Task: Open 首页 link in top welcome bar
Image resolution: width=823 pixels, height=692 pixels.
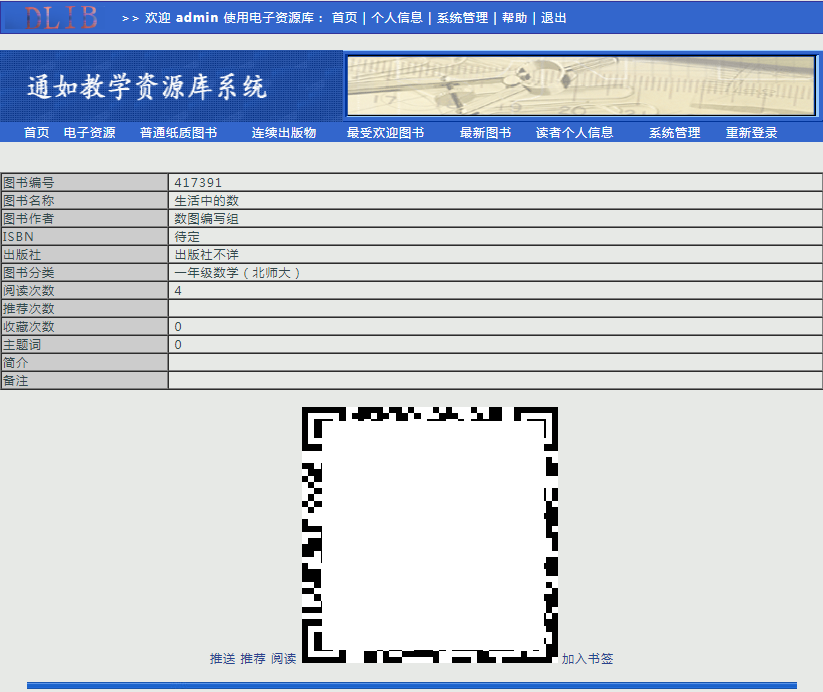Action: click(344, 18)
